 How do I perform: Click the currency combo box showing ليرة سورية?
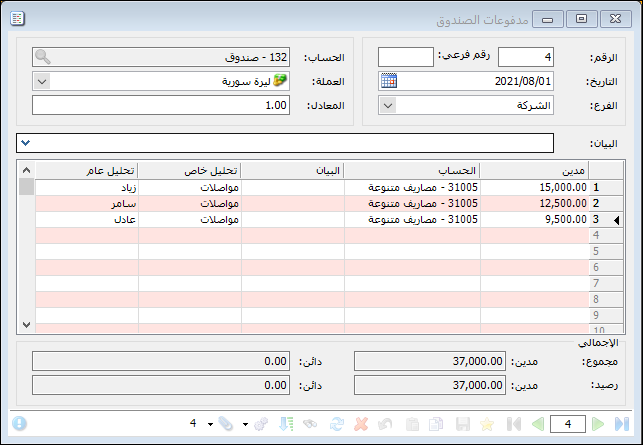(x=161, y=81)
